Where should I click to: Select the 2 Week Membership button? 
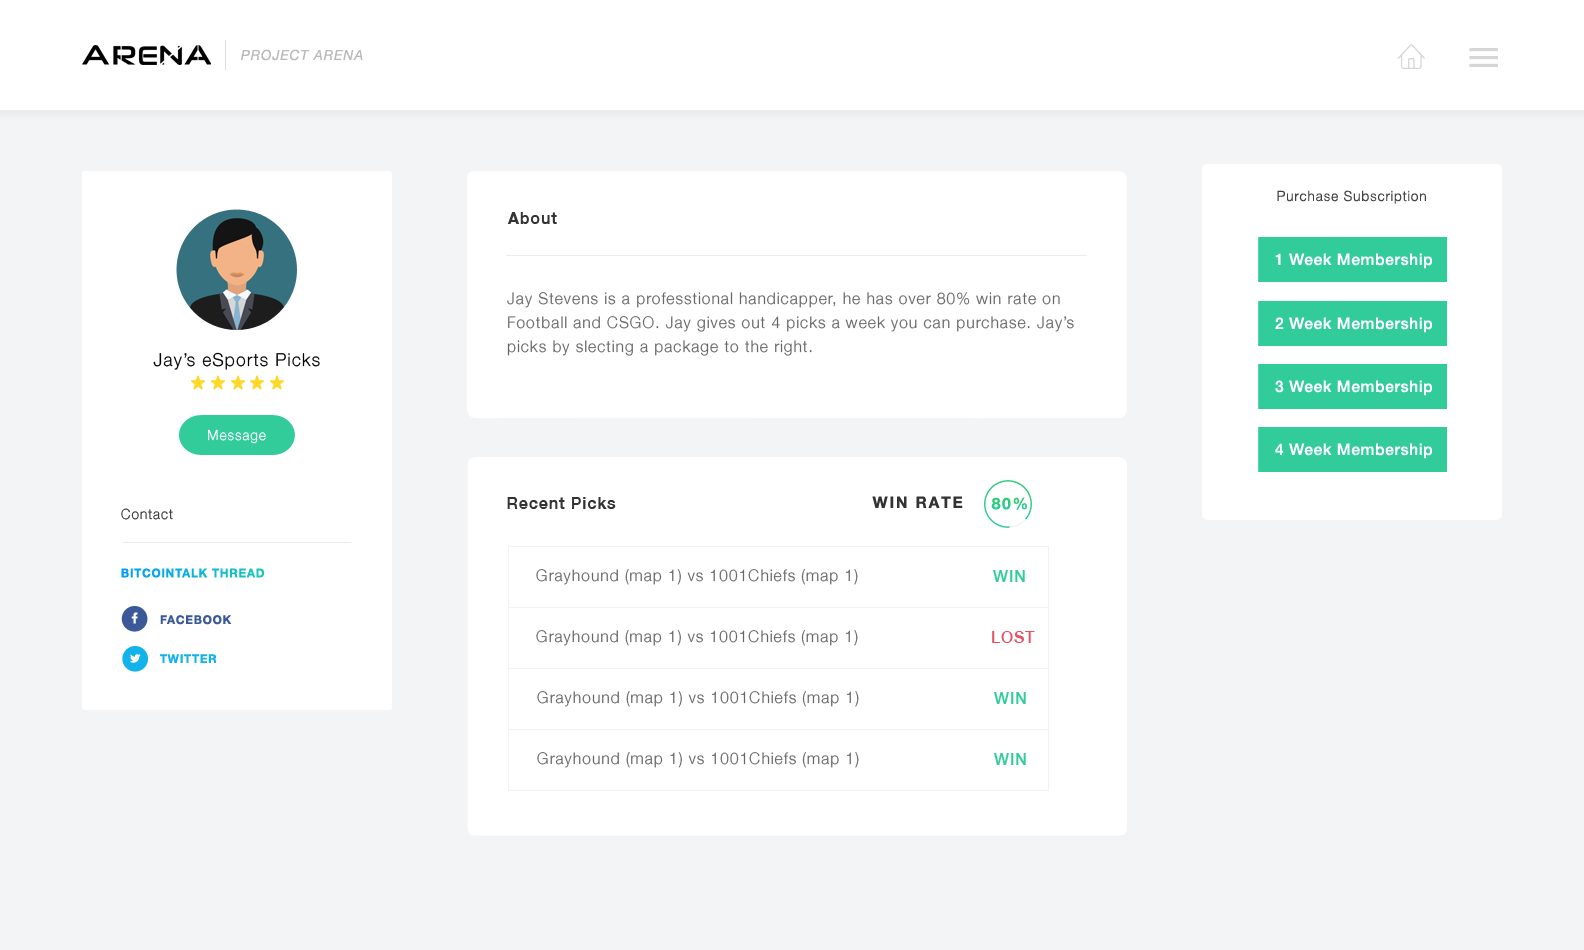pos(1352,324)
